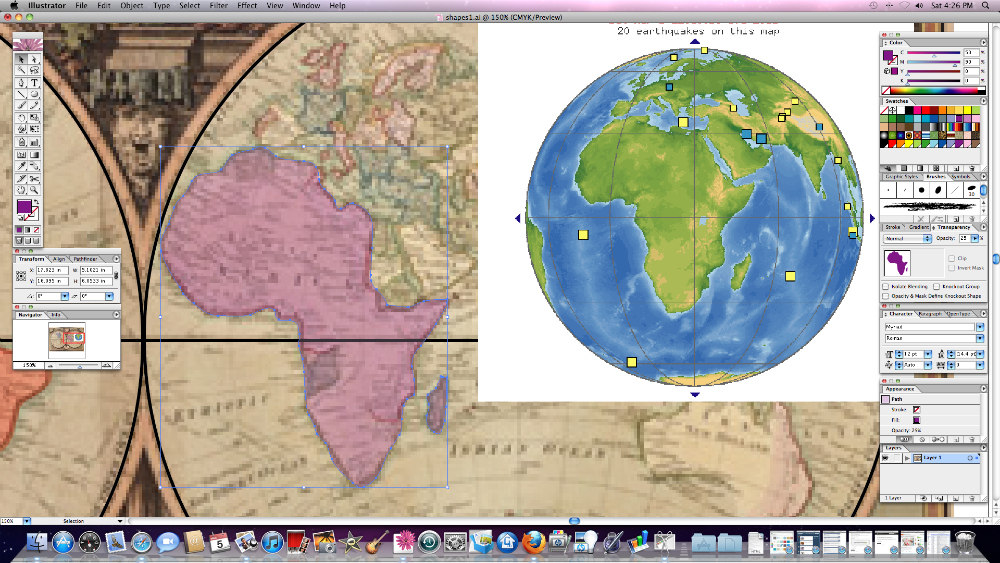Click trash icon in Swatches panel
Image resolution: width=1000 pixels, height=563 pixels.
[x=972, y=168]
